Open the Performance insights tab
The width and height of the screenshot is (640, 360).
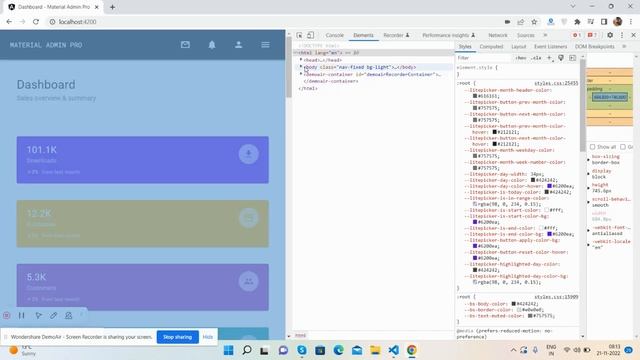(449, 35)
